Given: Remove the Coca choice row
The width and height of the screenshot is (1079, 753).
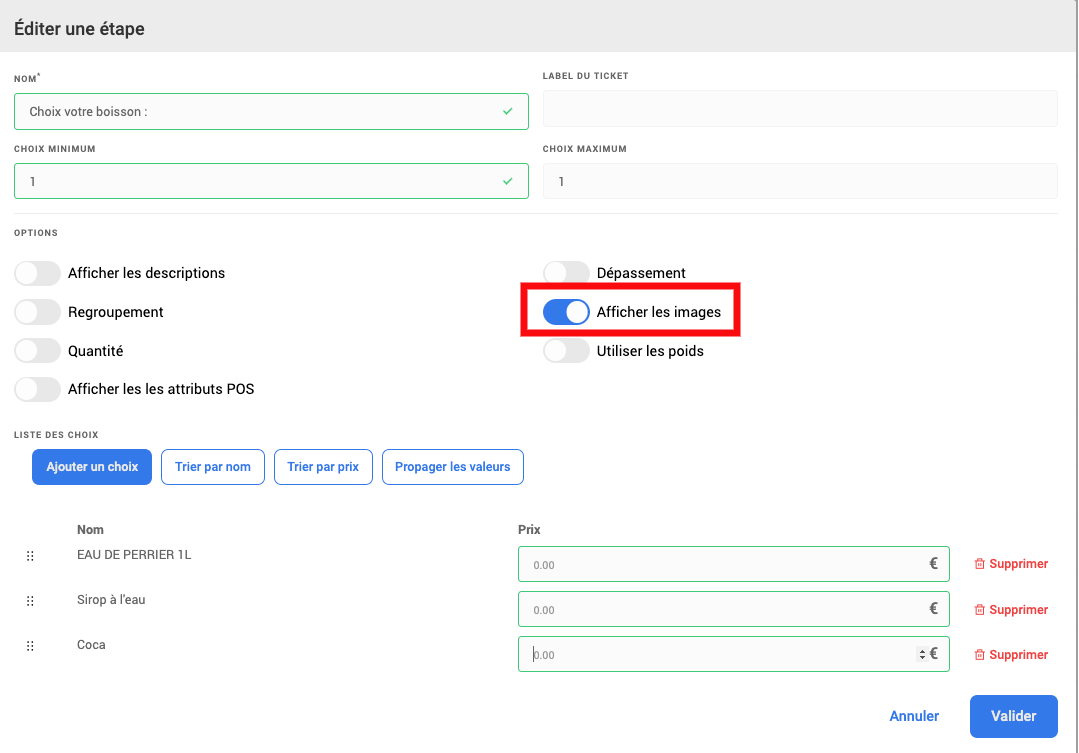Looking at the screenshot, I should [x=1011, y=655].
